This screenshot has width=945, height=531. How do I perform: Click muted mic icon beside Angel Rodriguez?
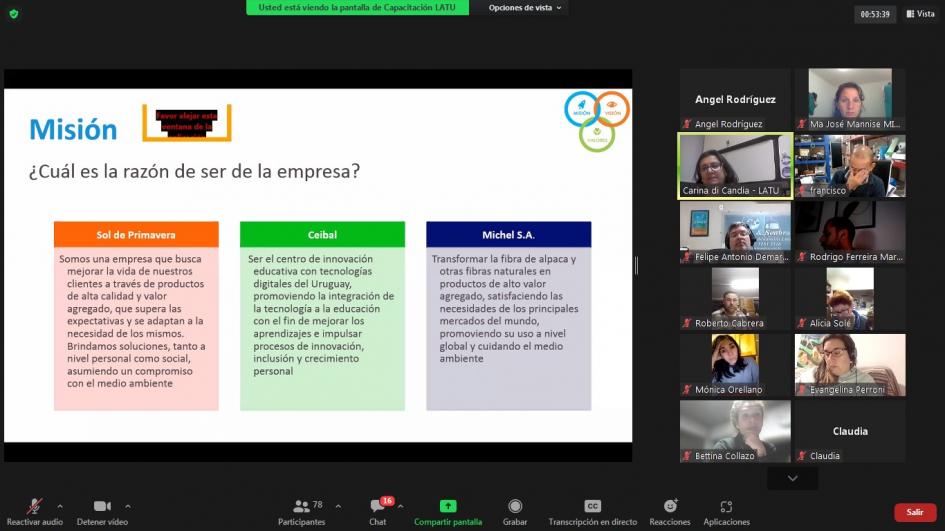point(686,124)
